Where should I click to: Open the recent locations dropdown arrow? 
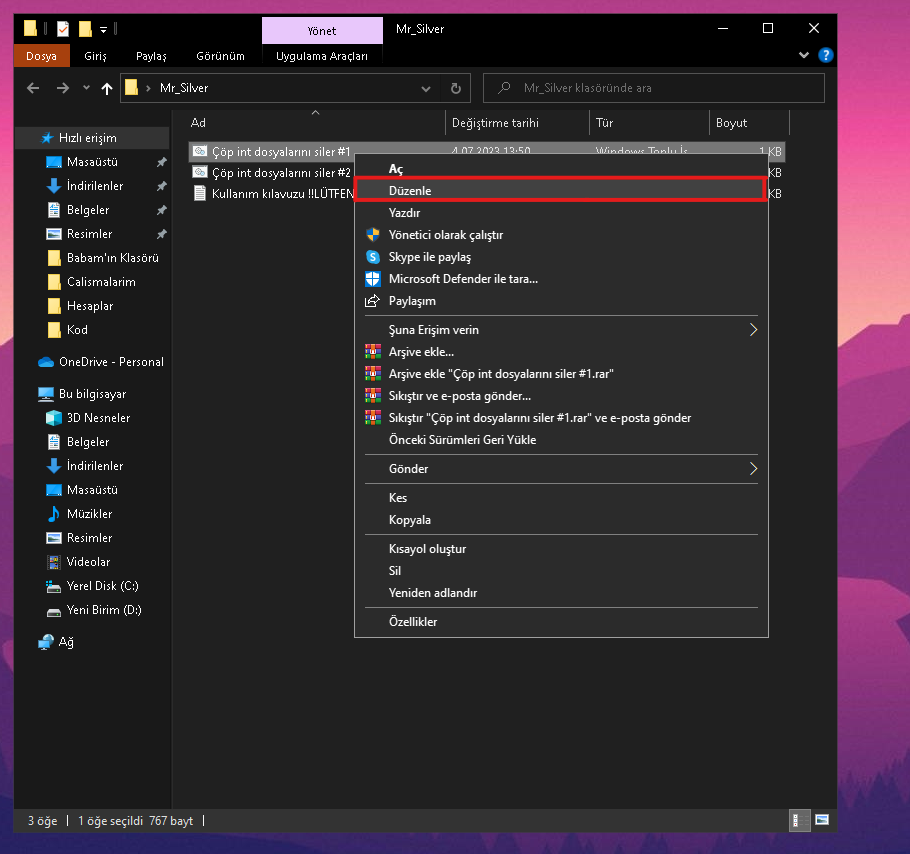[x=86, y=88]
